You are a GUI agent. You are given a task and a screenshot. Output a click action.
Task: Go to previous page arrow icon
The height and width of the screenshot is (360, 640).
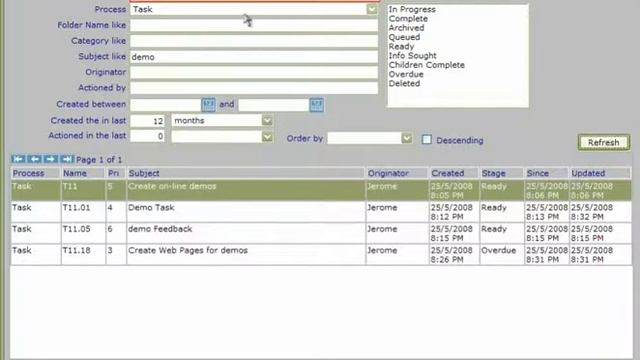pos(34,159)
